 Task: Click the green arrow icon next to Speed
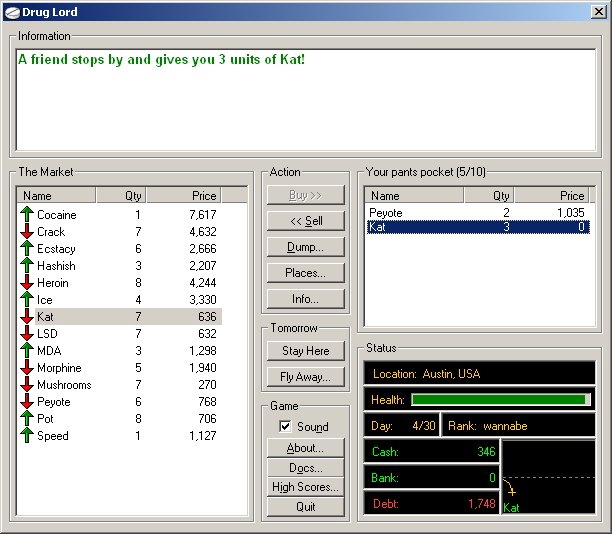click(x=26, y=436)
